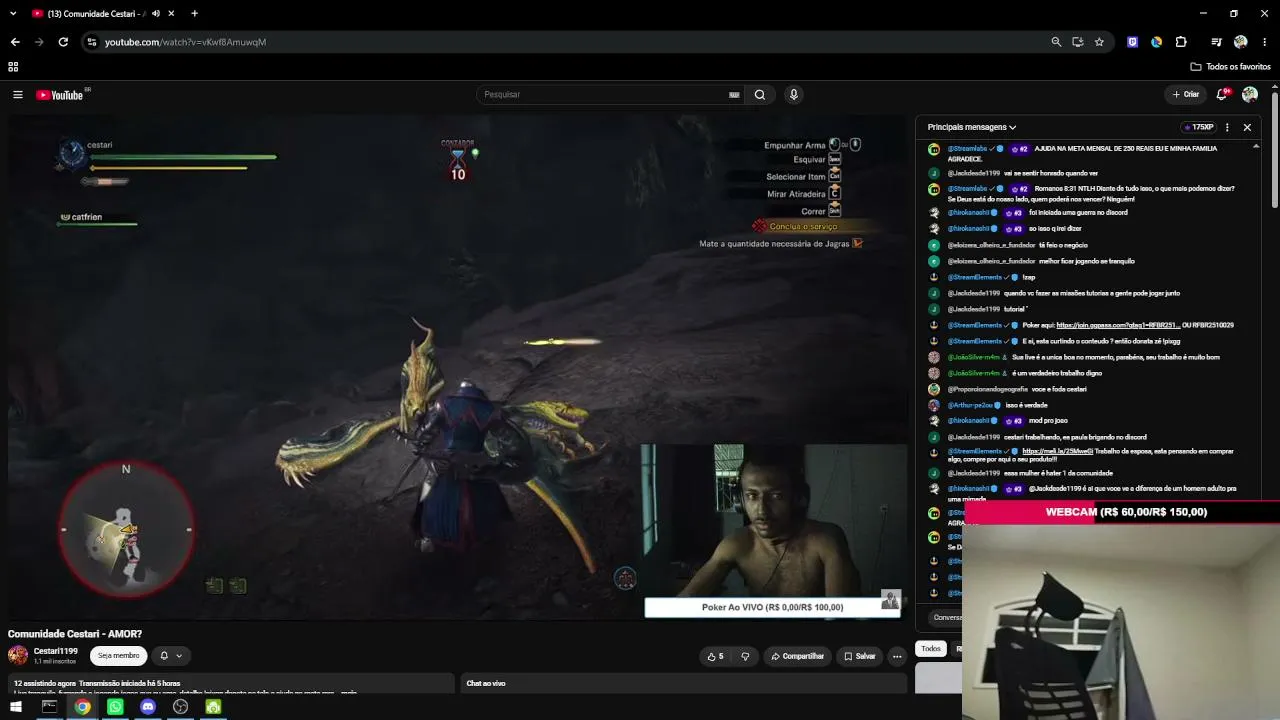Open the cast/install icon in address bar
The height and width of the screenshot is (720, 1280).
pos(1078,42)
